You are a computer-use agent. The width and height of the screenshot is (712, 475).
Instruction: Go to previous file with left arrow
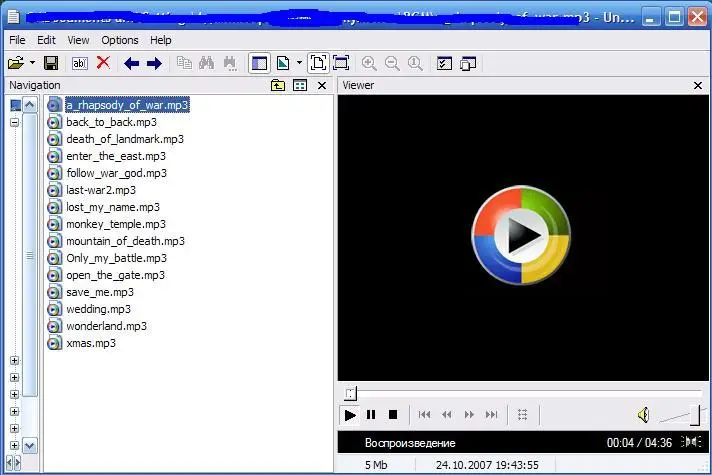click(x=132, y=64)
